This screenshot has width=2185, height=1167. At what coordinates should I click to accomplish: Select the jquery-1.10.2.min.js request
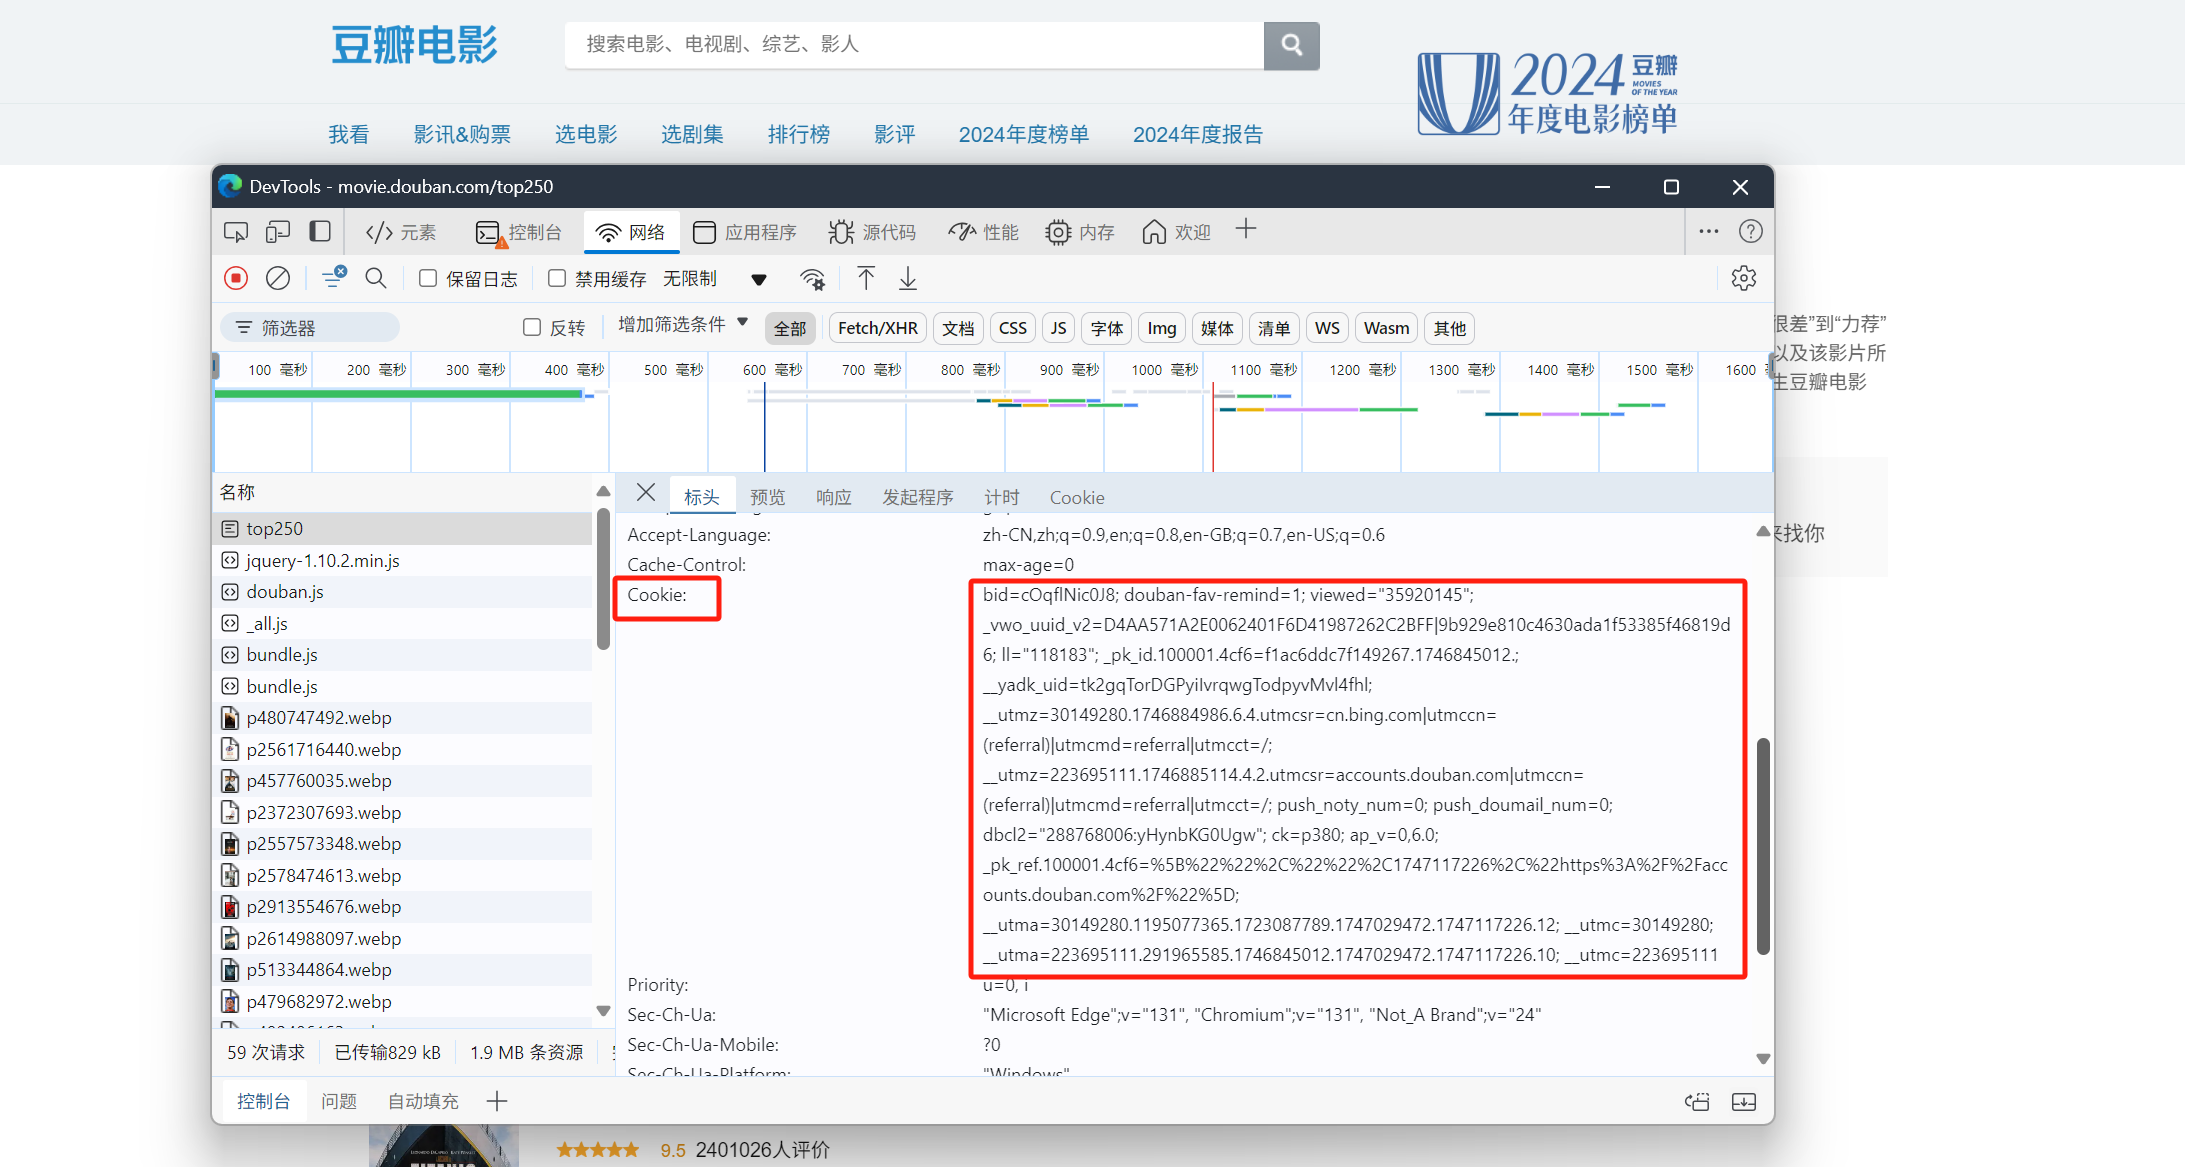click(322, 560)
